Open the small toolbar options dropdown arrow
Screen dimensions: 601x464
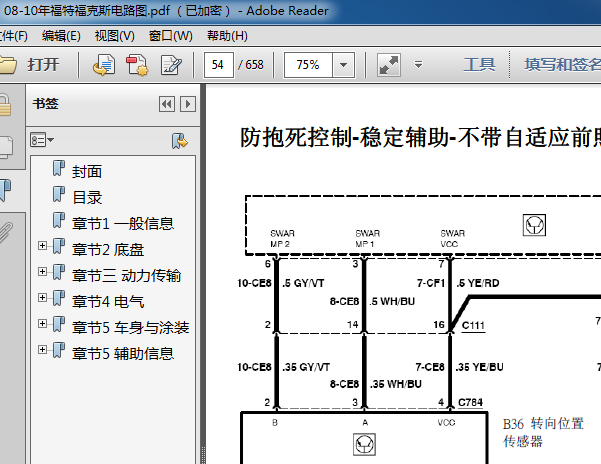(419, 64)
